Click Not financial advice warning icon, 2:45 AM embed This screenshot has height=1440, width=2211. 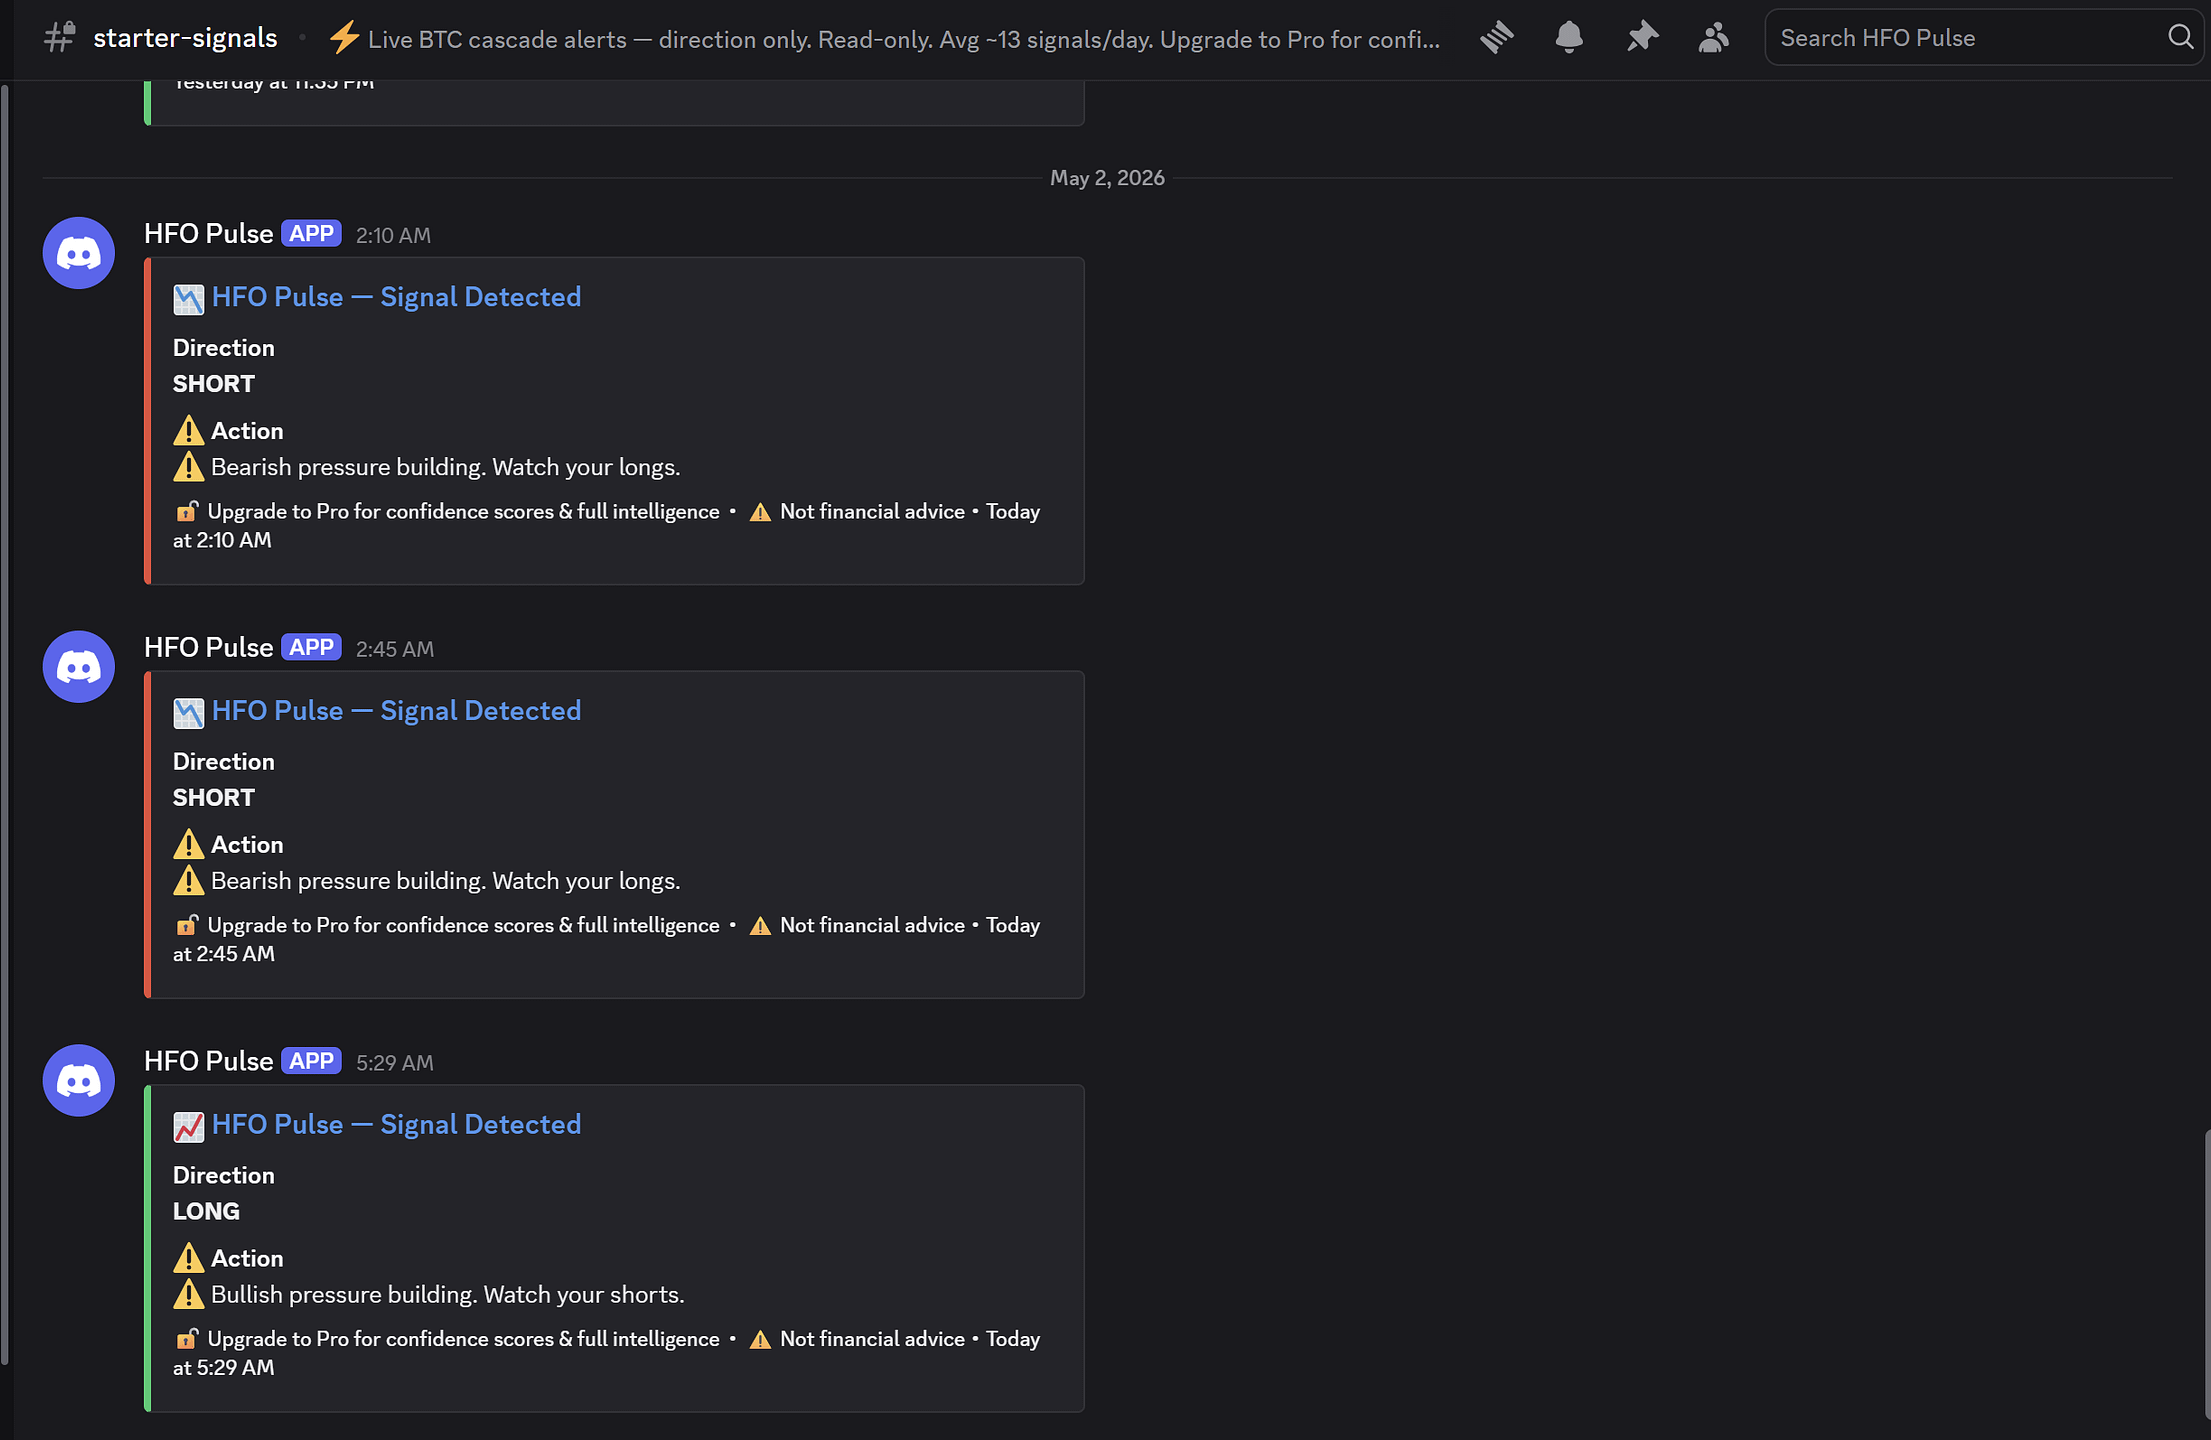[x=760, y=926]
